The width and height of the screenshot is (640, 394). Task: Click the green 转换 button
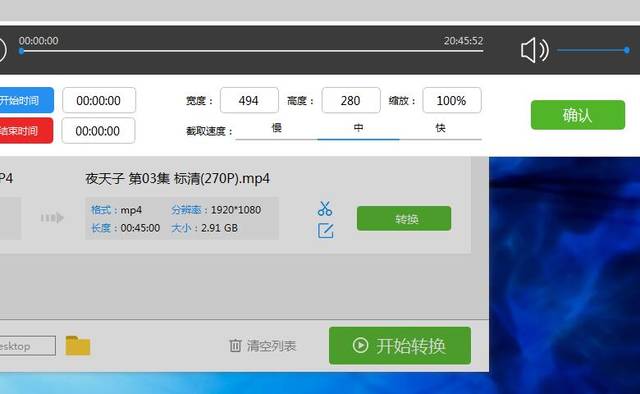click(404, 218)
